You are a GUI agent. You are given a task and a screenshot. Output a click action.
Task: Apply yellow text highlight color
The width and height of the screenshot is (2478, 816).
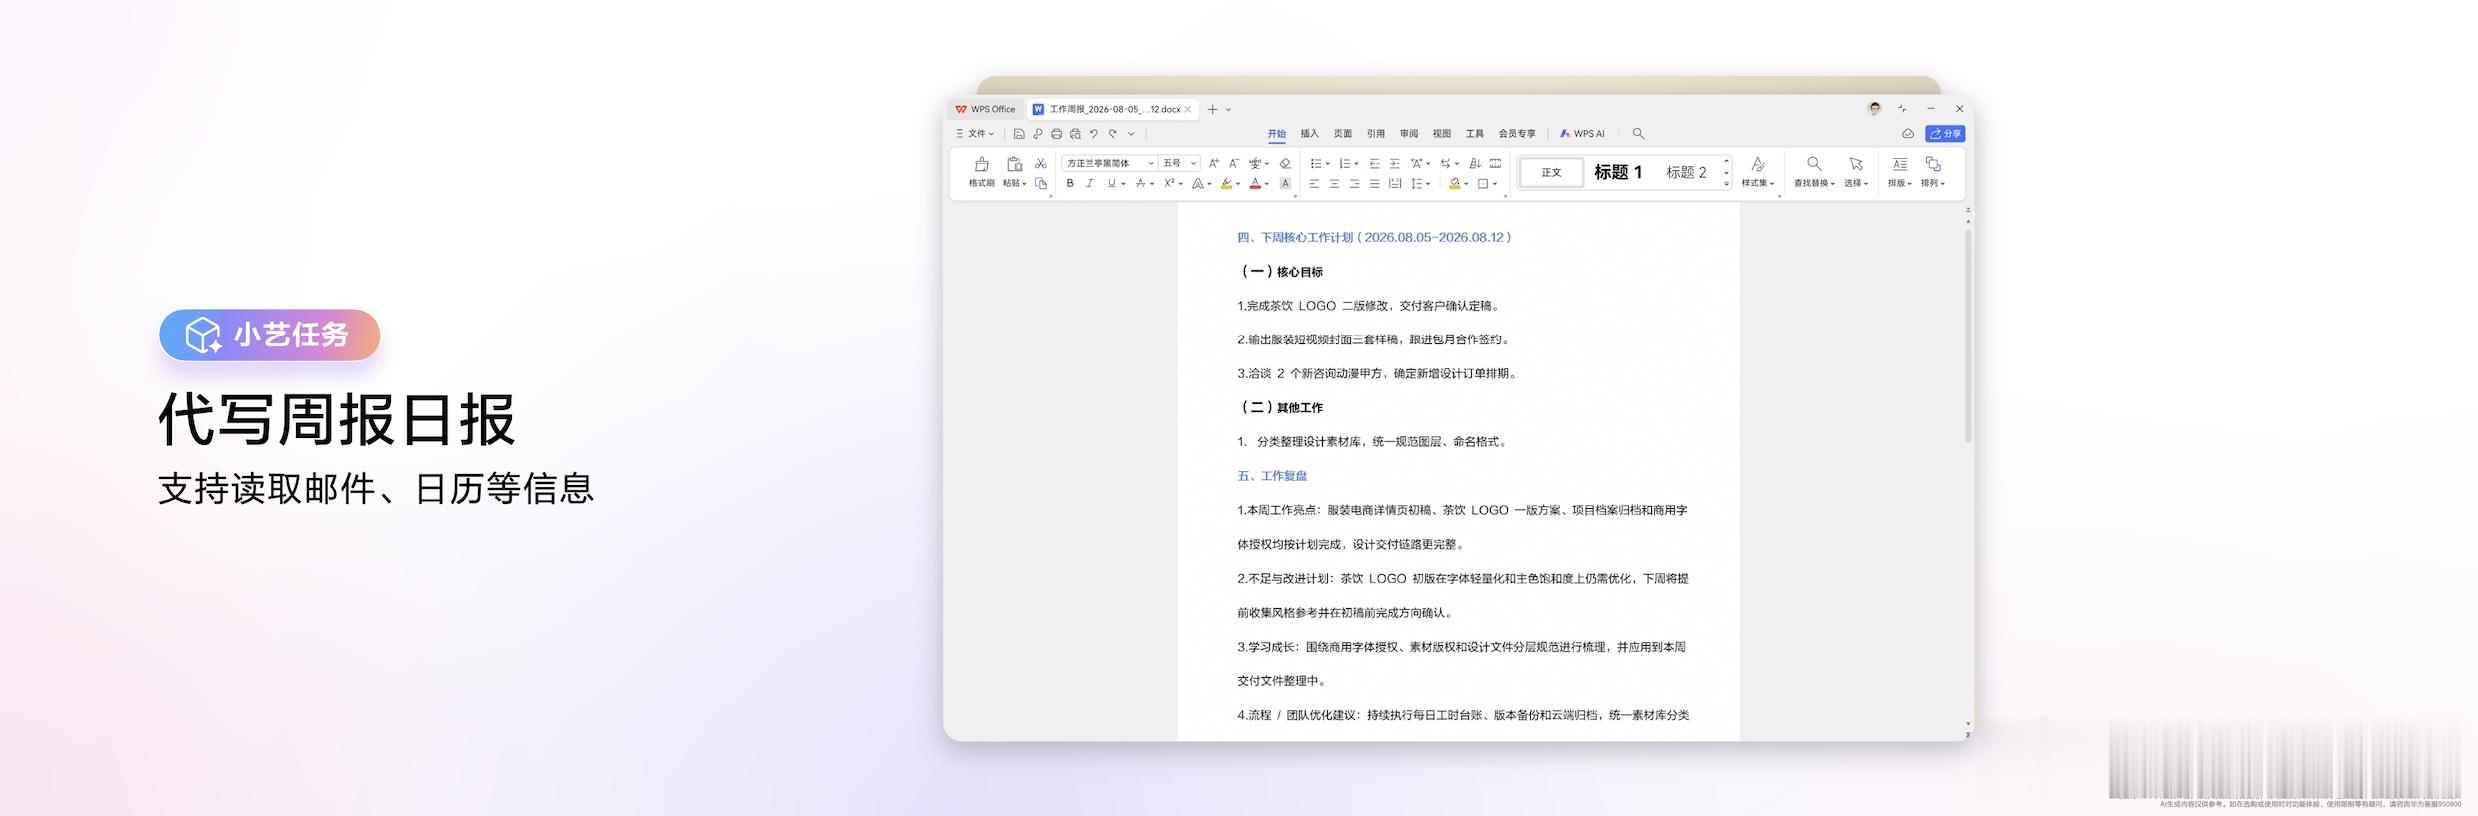1226,183
